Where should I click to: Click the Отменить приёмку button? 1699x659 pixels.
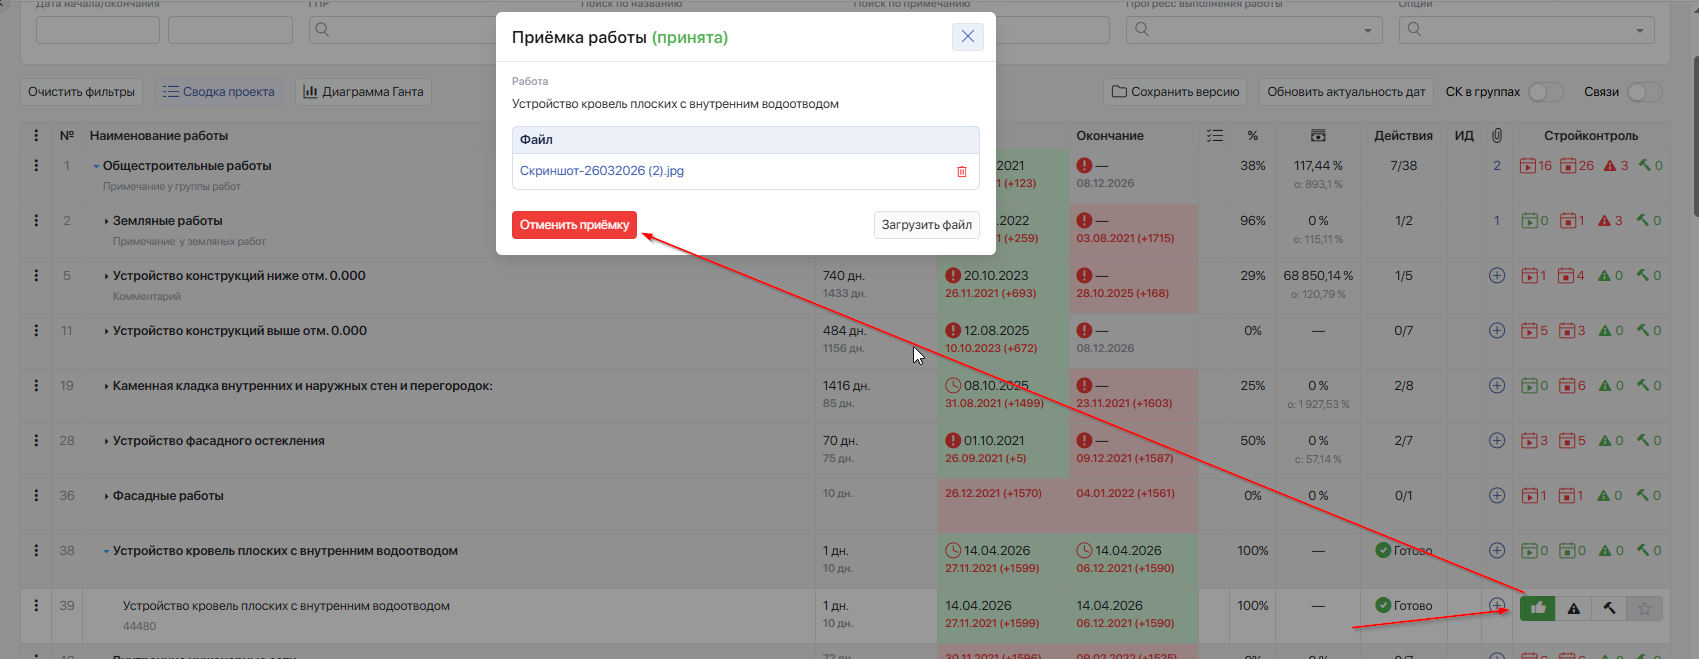(x=574, y=225)
